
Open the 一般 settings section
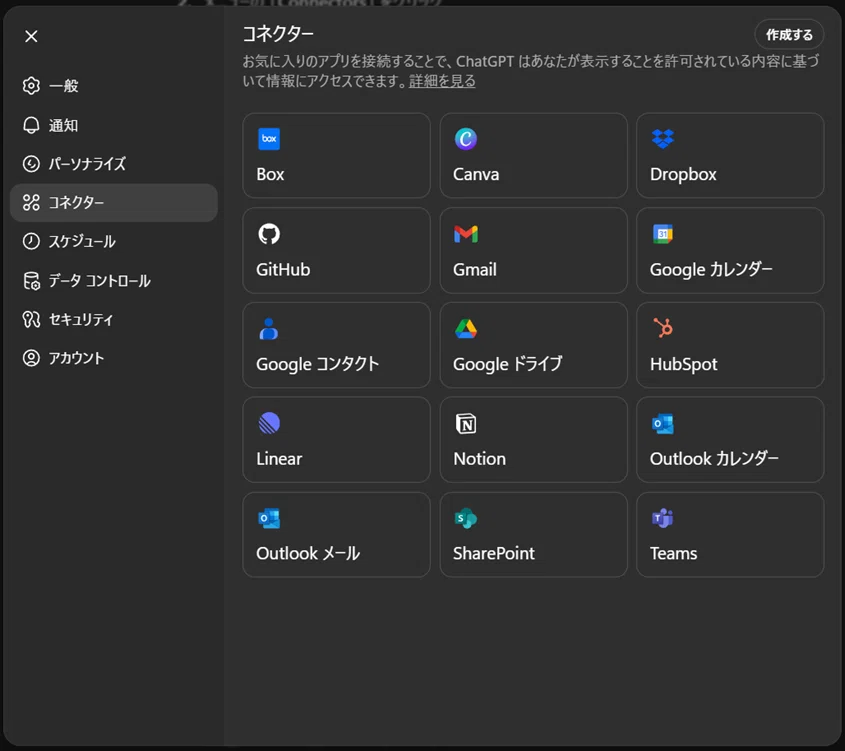point(114,86)
